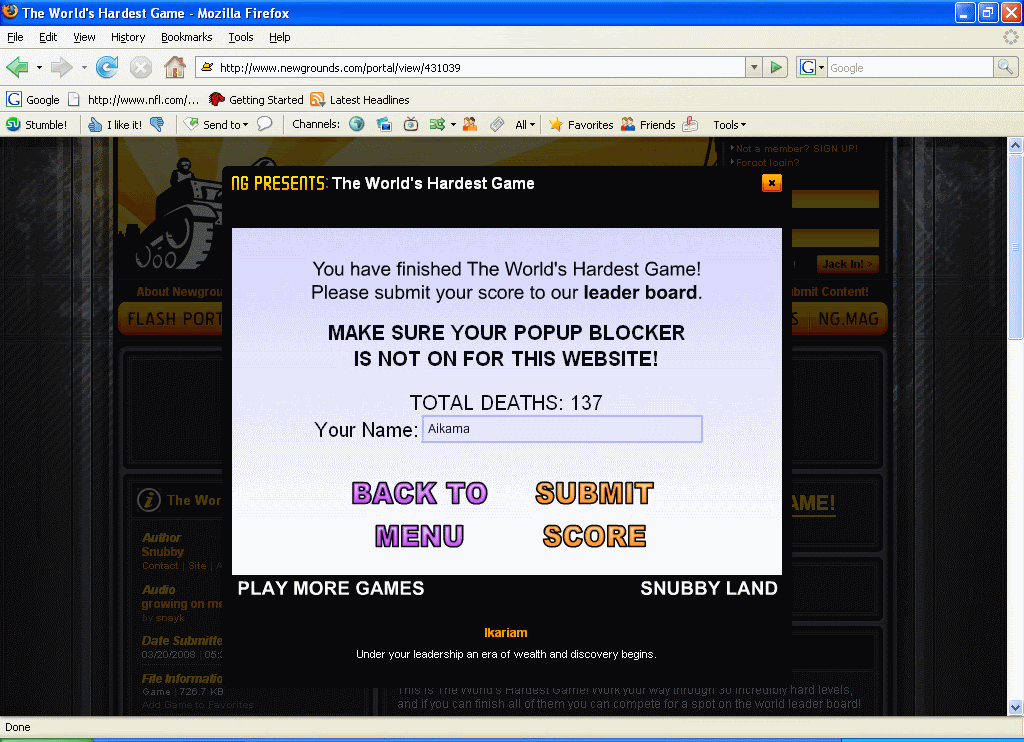This screenshot has height=742, width=1024.
Task: Click the I like it! thumbs-up
Action: (x=116, y=125)
